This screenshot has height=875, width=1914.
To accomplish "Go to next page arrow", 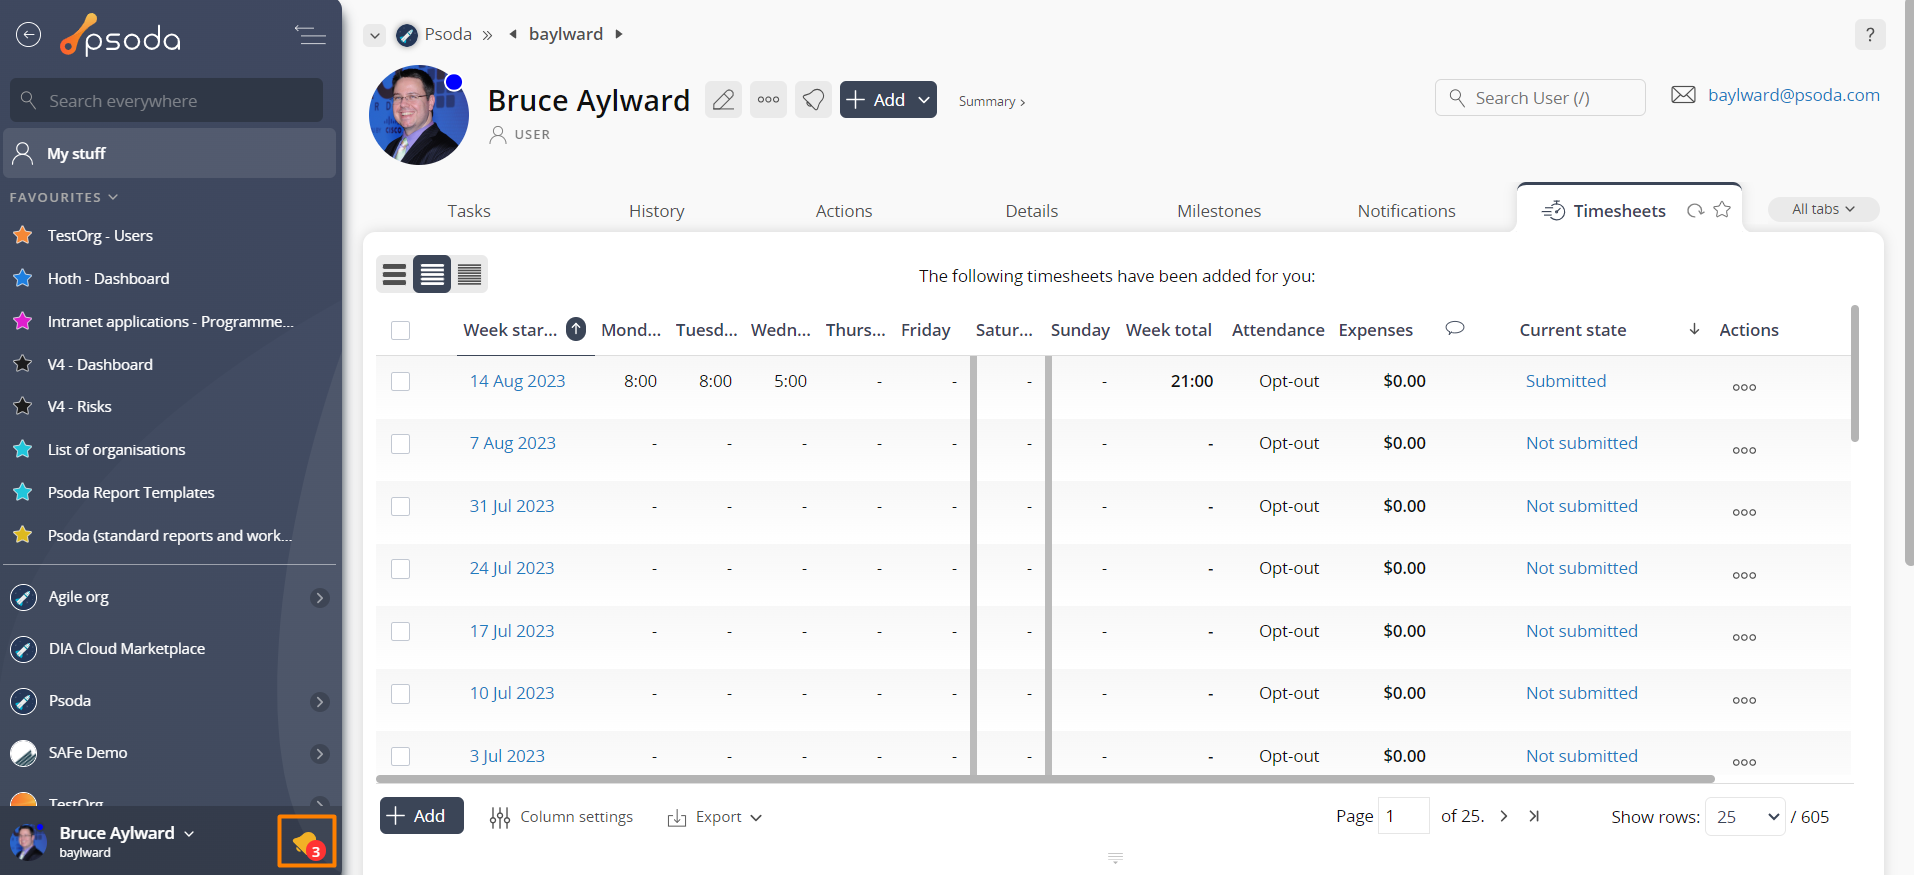I will click(x=1503, y=816).
